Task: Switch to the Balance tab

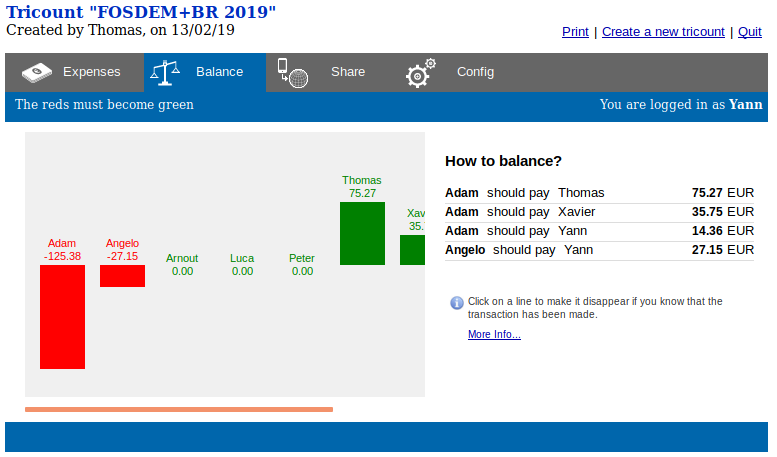Action: pos(205,72)
